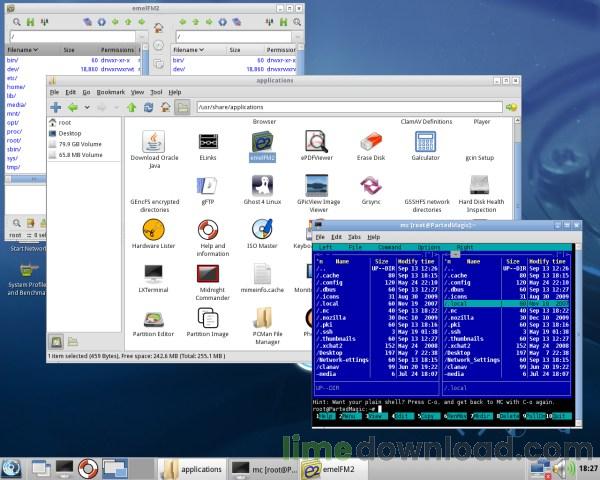600x480 pixels.
Task: Click the /usr/share/applications path field
Action: coord(349,107)
